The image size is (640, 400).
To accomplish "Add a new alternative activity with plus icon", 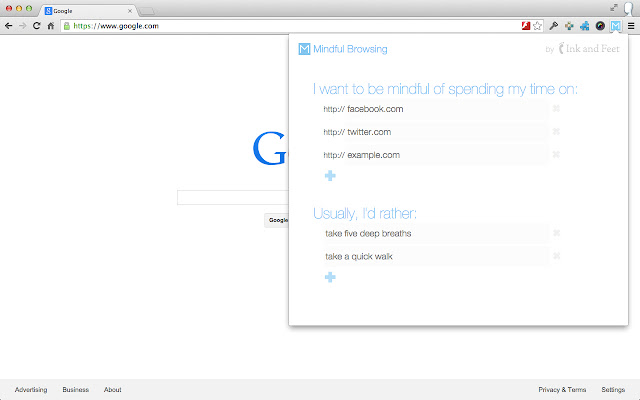I will point(330,277).
